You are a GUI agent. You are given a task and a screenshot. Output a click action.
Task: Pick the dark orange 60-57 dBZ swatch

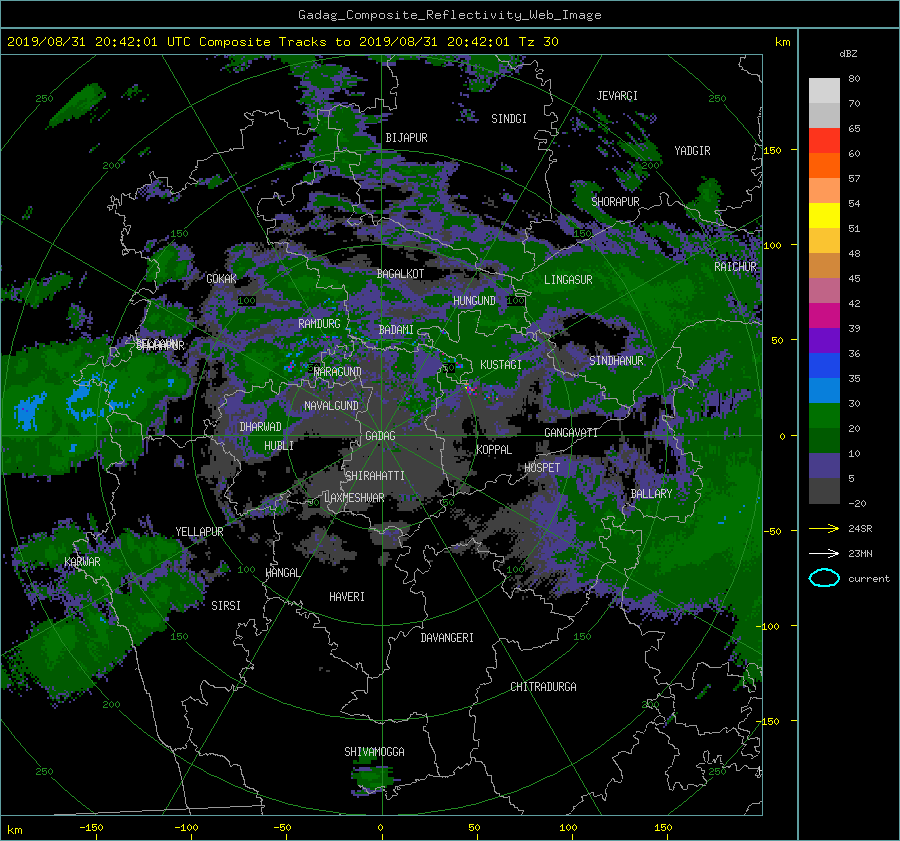tap(824, 165)
